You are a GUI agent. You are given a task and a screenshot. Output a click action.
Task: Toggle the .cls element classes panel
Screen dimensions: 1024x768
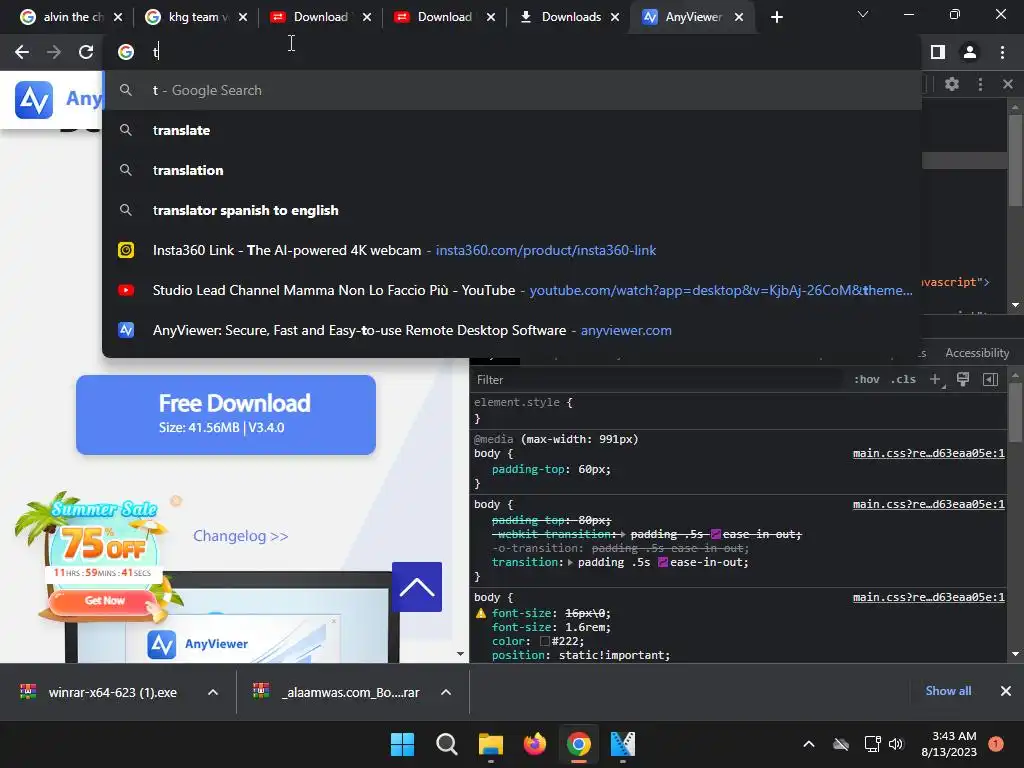point(903,379)
